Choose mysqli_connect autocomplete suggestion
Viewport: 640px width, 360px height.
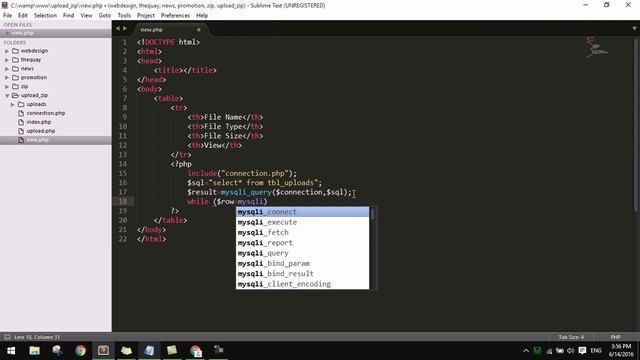pos(302,212)
